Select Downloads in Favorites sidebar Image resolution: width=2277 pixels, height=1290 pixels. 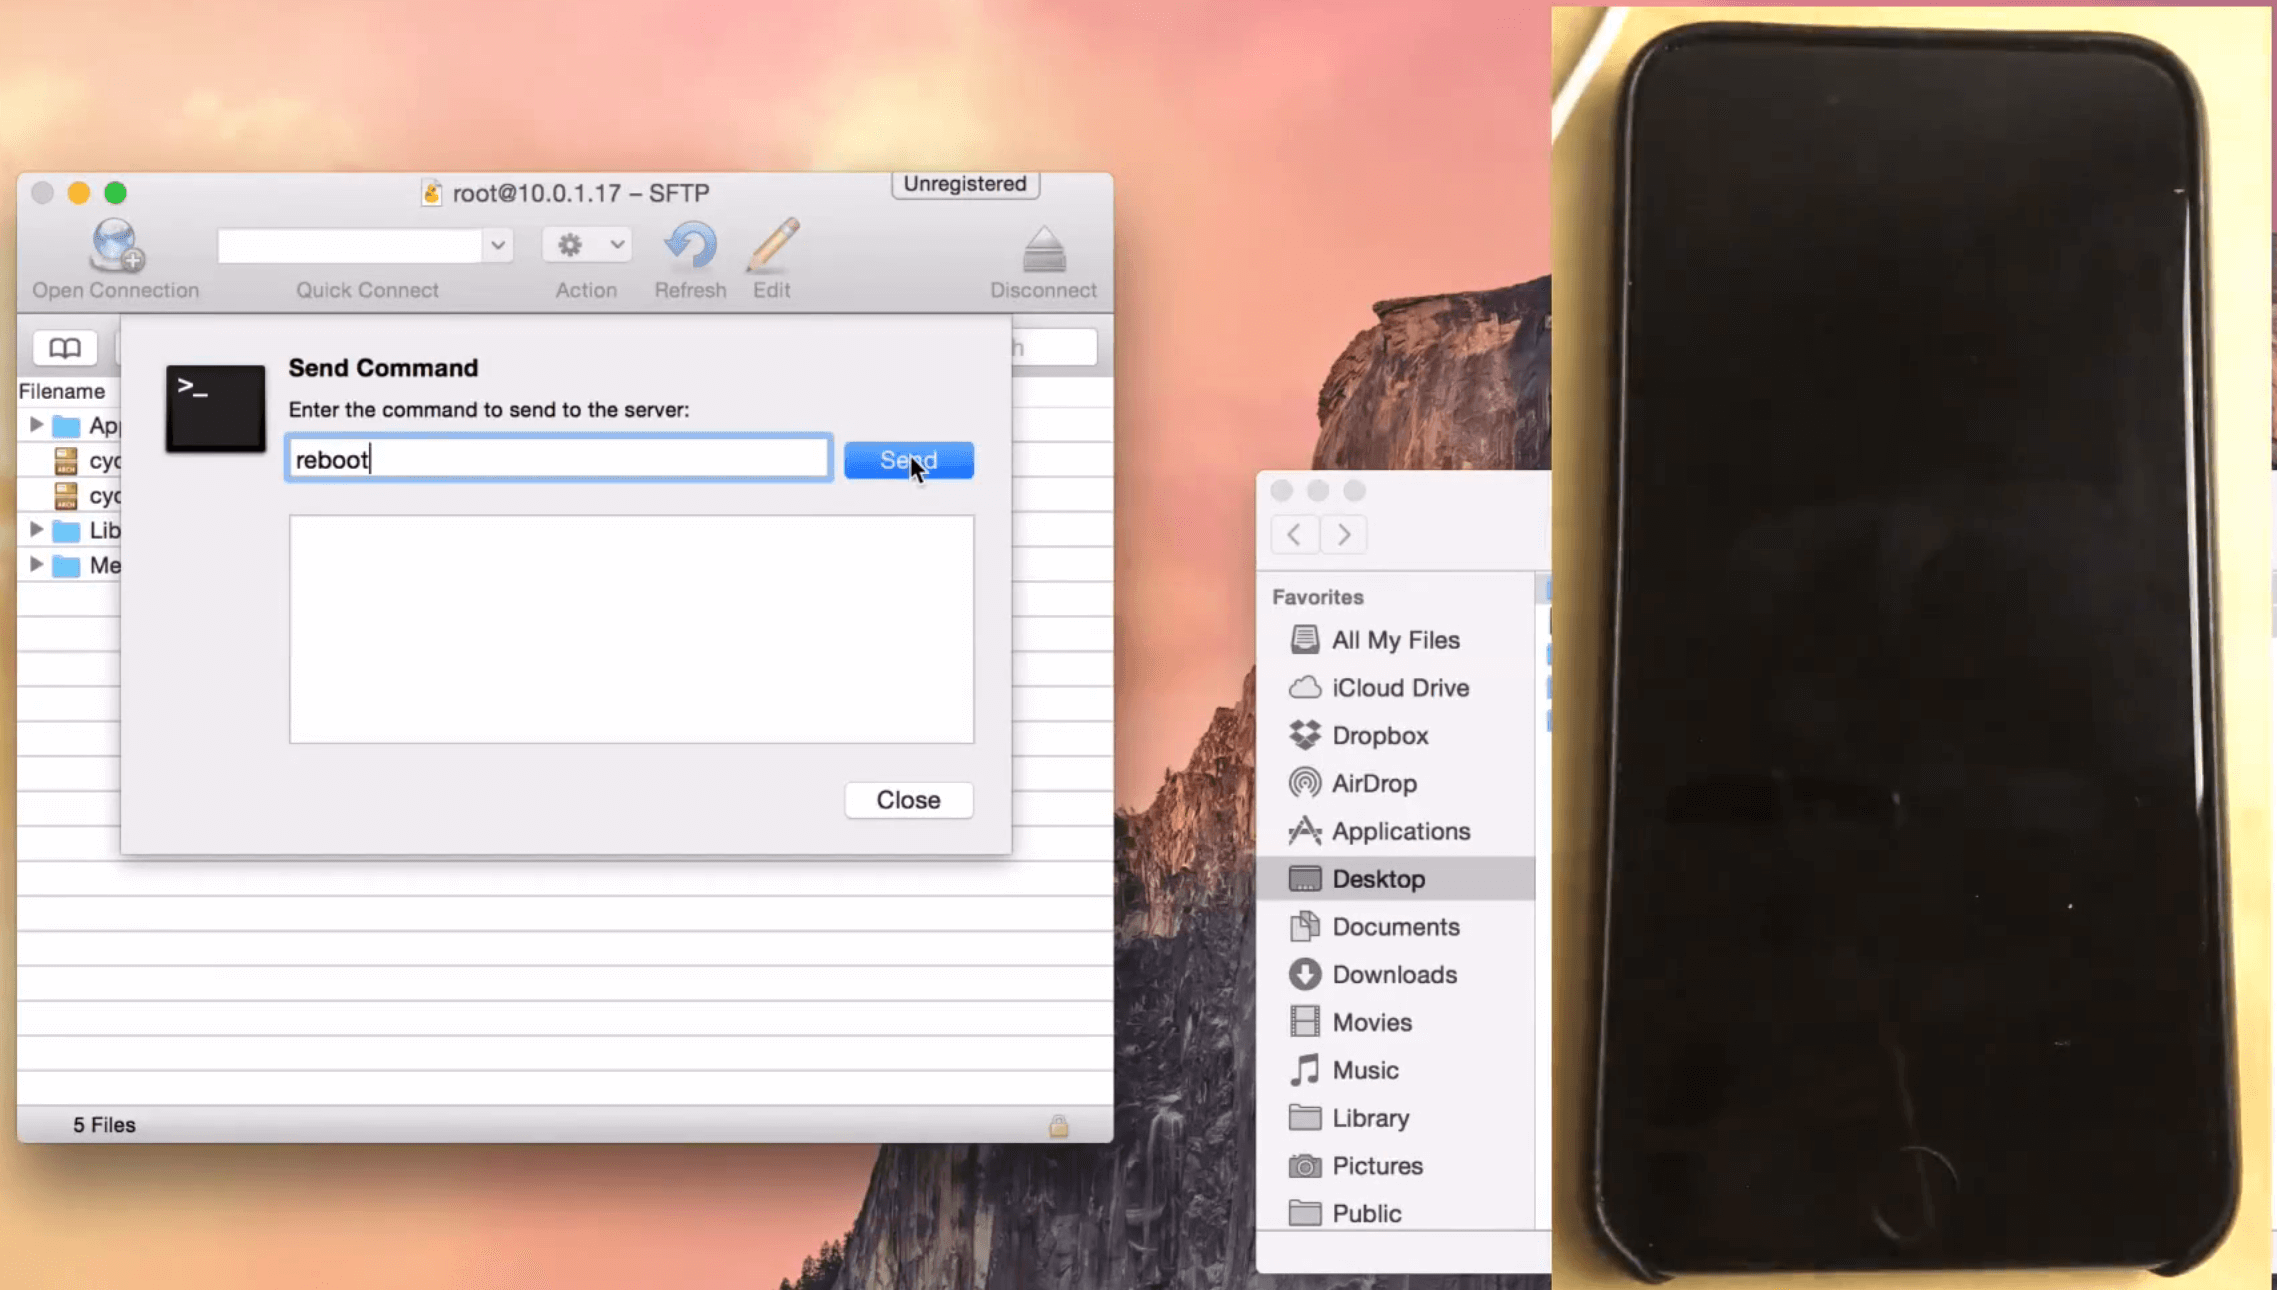(1393, 974)
